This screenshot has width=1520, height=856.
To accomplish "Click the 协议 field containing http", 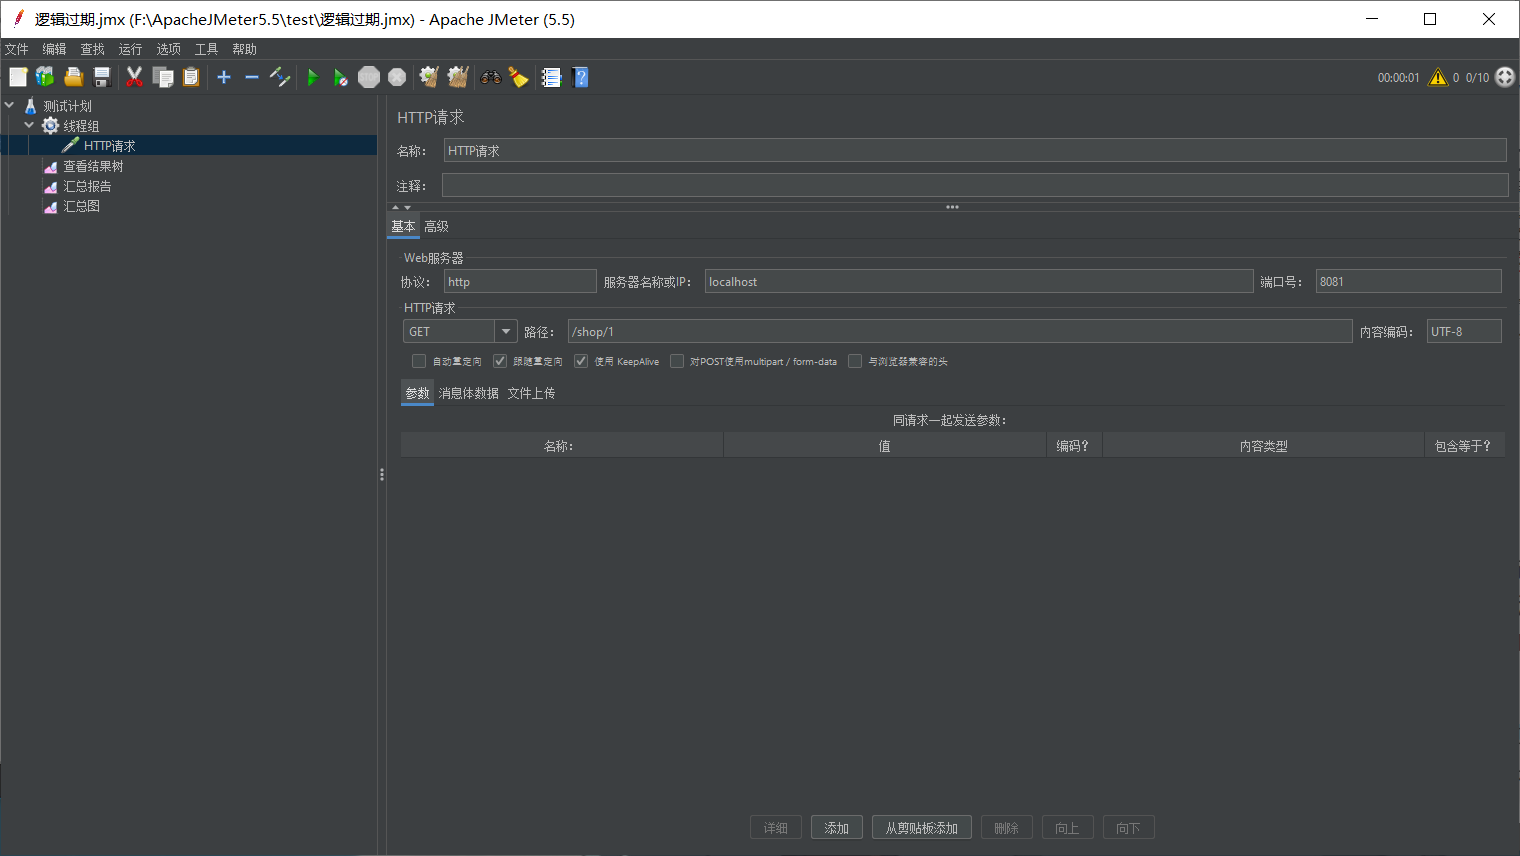I will [x=520, y=281].
